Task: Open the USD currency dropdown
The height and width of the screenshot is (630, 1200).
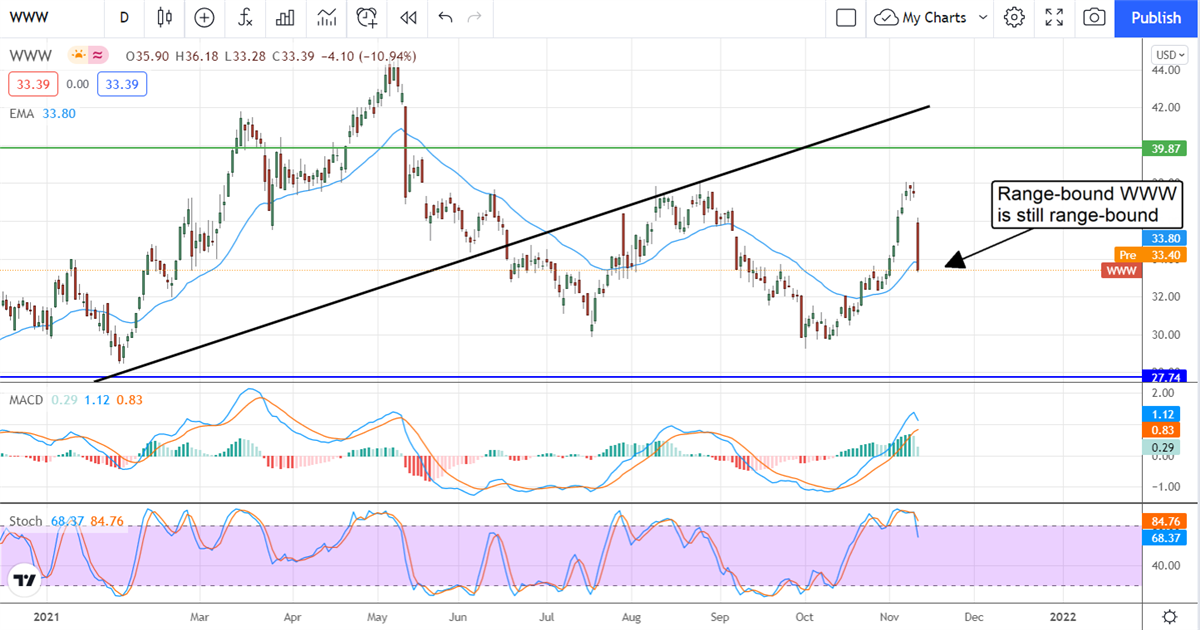Action: [x=1169, y=55]
